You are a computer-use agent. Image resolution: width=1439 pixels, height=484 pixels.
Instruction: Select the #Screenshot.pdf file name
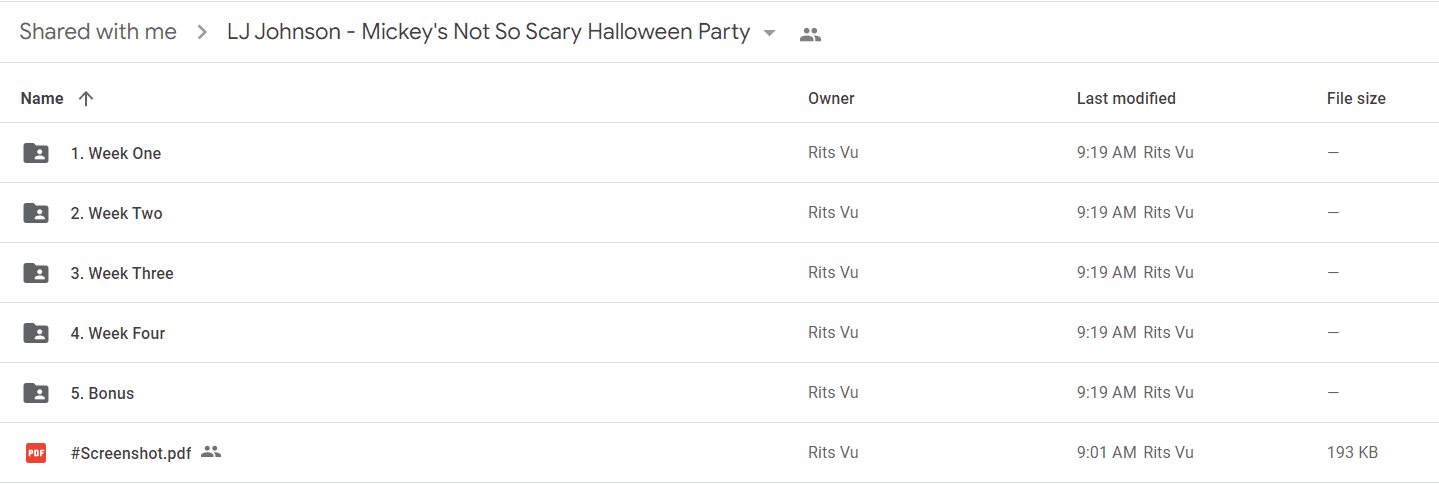tap(131, 453)
